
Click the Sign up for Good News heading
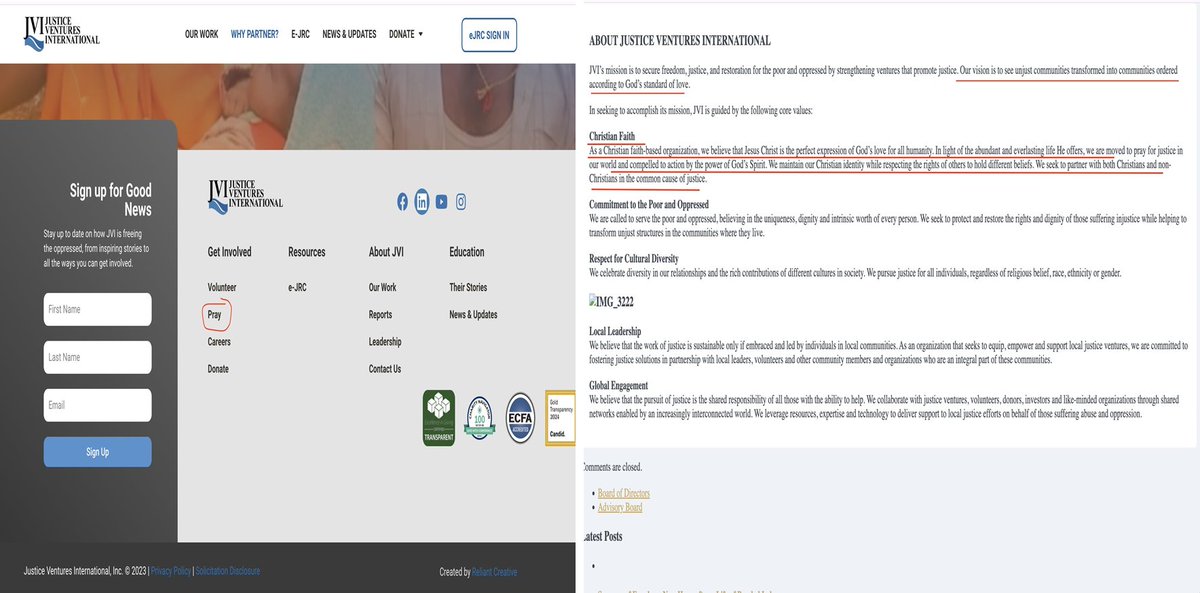(111, 200)
